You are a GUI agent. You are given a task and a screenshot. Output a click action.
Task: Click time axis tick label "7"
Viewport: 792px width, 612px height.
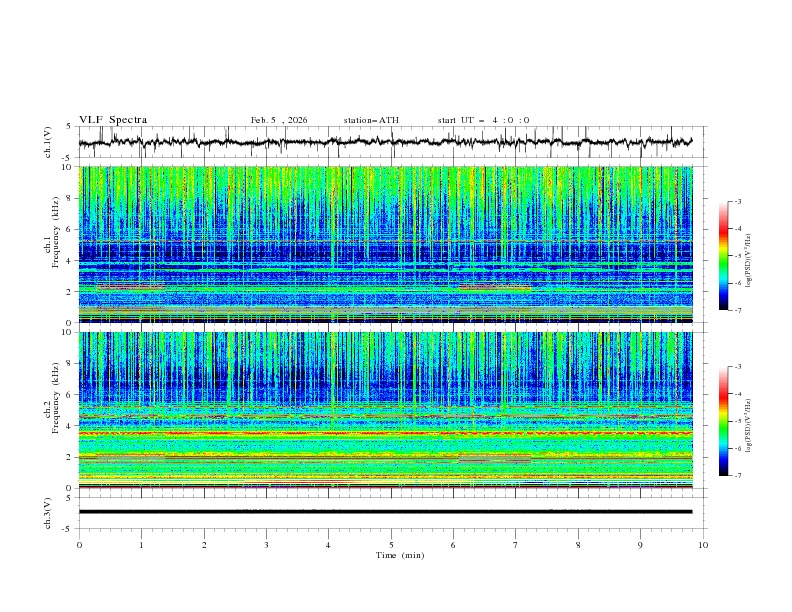[516, 545]
